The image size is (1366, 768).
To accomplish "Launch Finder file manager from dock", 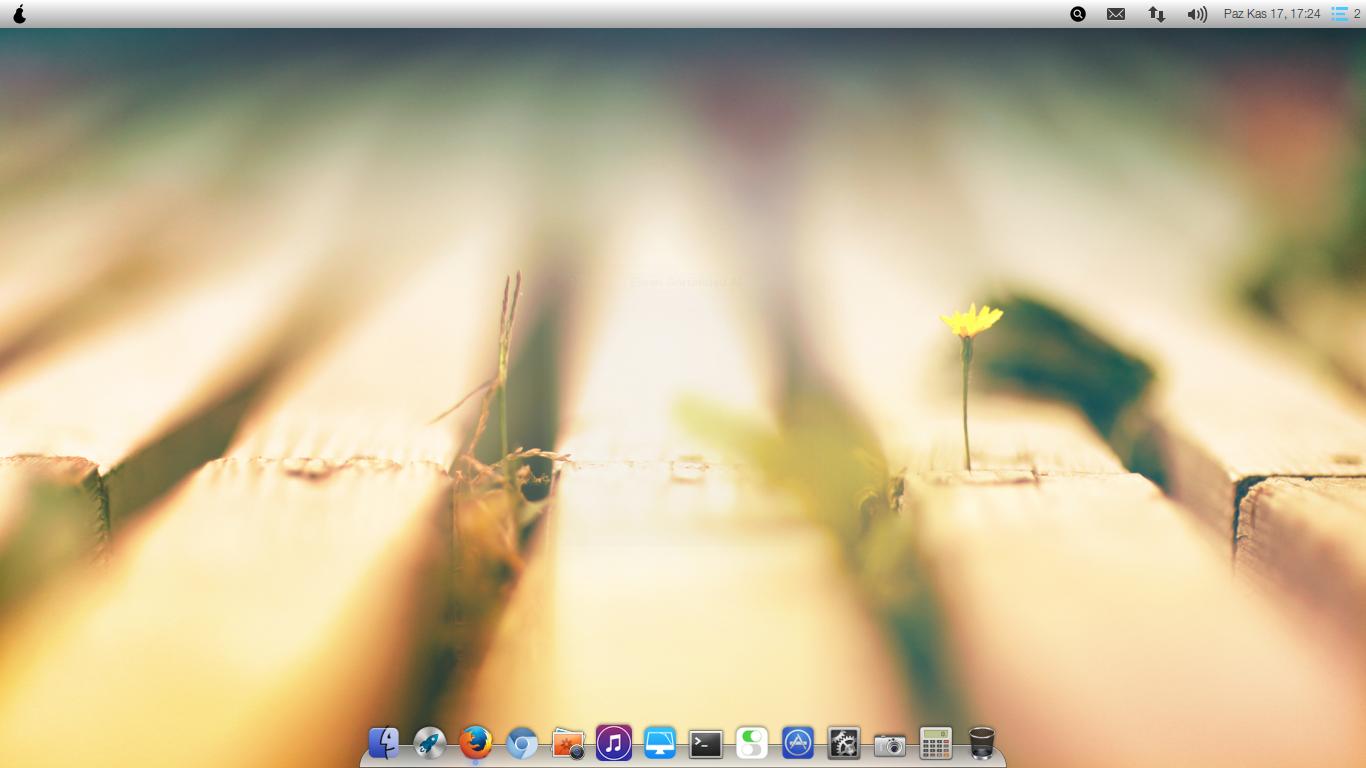I will pos(384,743).
